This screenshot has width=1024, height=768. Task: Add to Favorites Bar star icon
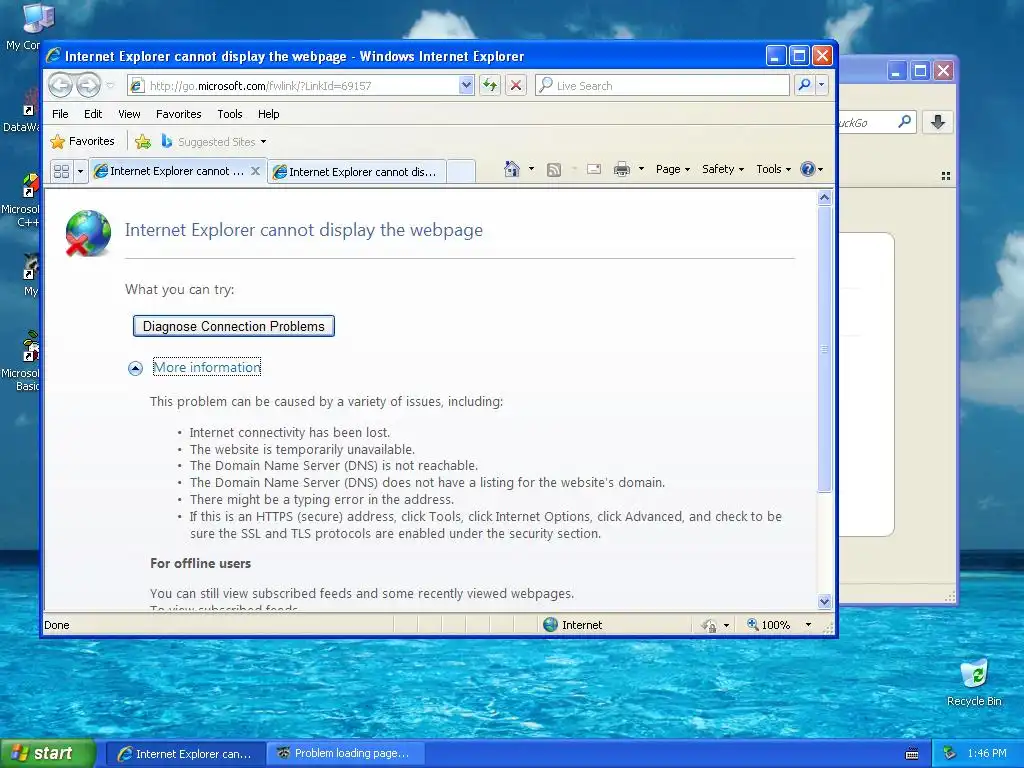tap(143, 142)
